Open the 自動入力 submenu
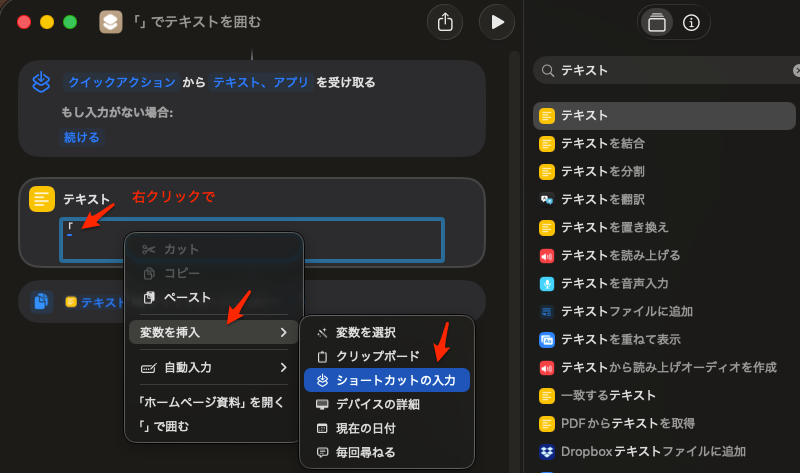 pos(214,368)
